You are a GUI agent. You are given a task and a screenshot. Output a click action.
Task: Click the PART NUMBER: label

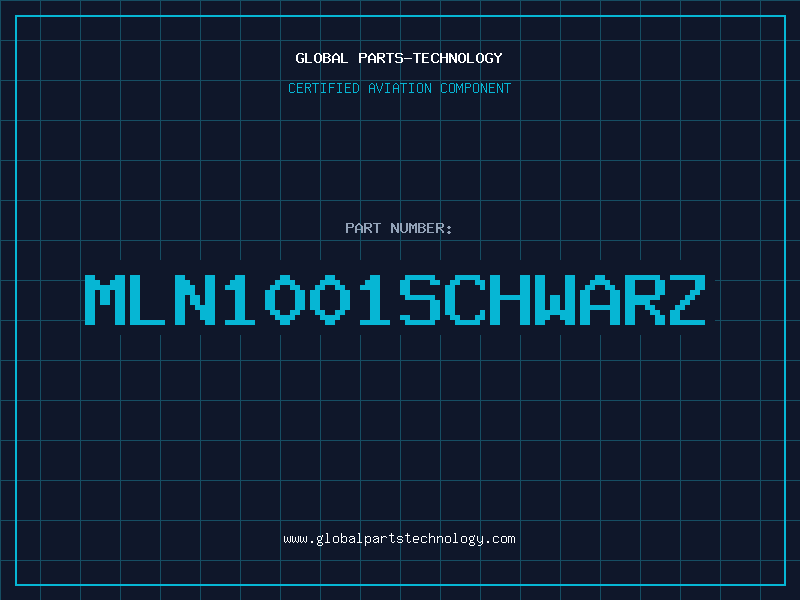click(399, 228)
